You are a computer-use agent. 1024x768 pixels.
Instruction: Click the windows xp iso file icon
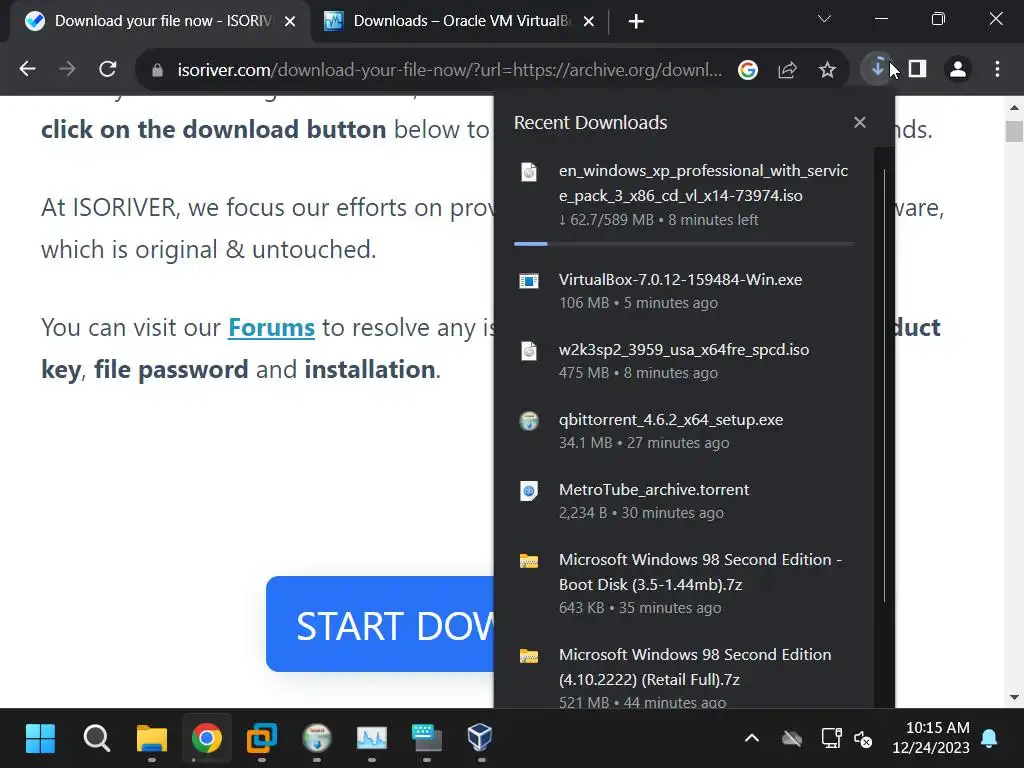click(528, 172)
